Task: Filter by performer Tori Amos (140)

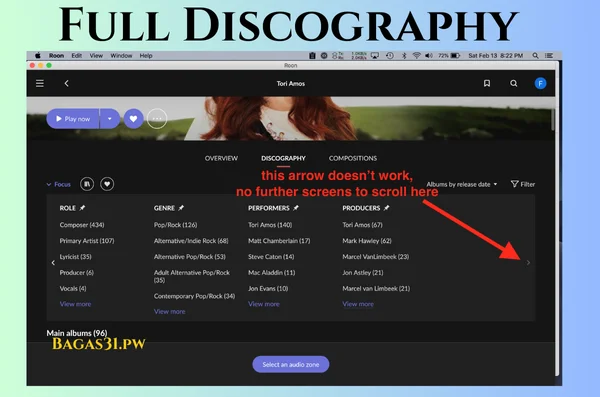Action: 270,225
